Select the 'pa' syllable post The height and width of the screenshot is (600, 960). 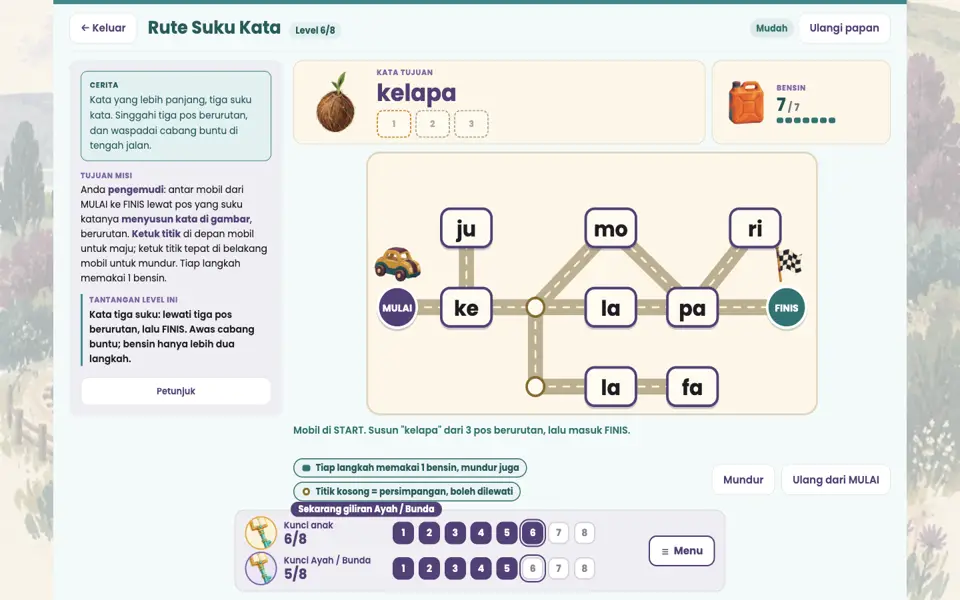pos(692,307)
